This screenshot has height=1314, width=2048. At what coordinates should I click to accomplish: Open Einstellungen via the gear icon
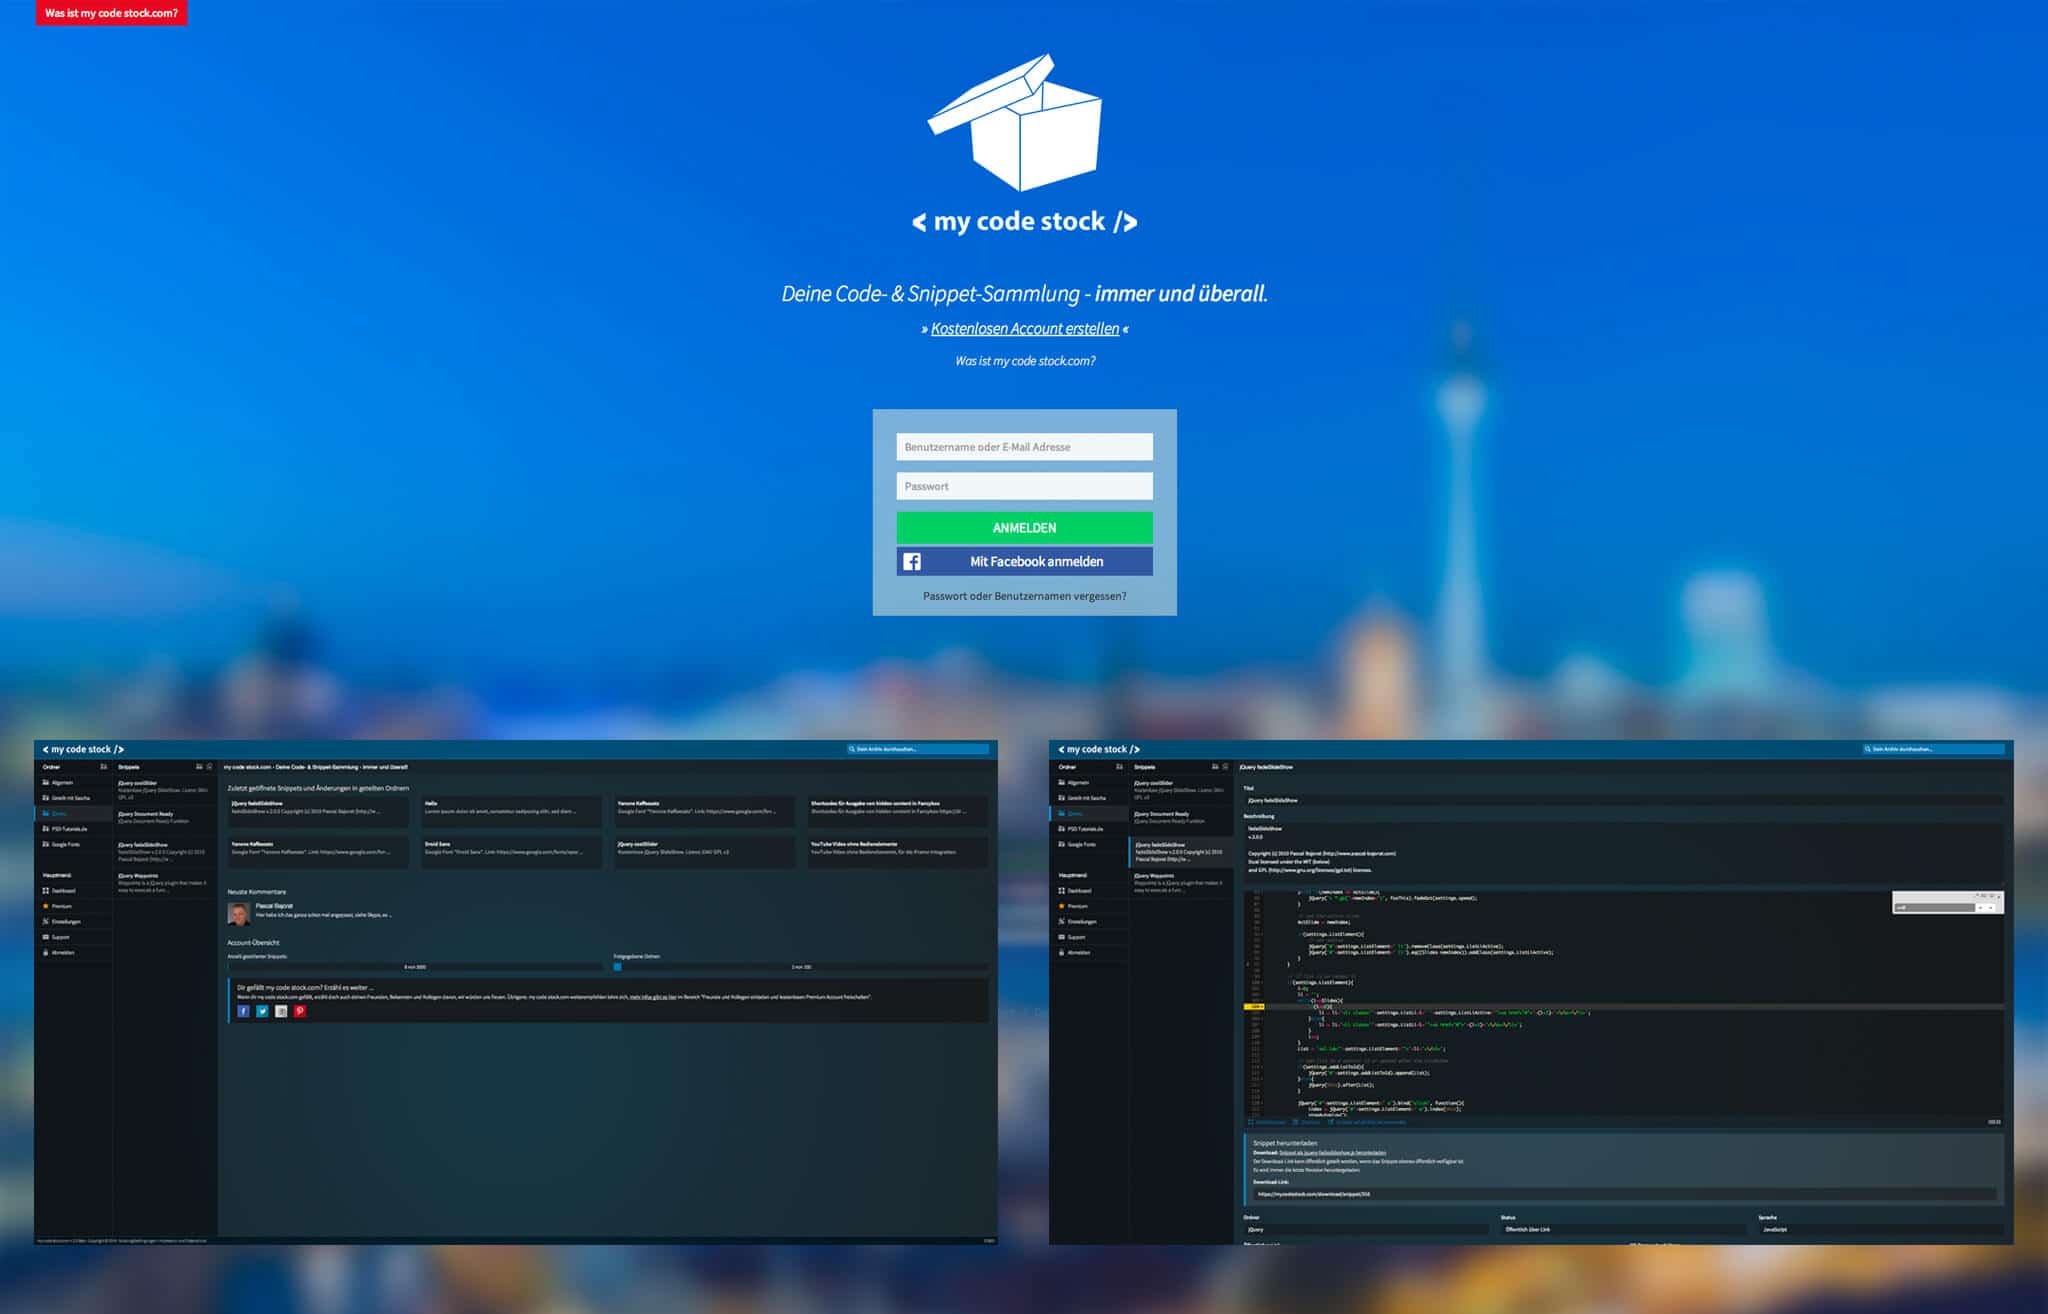[46, 922]
